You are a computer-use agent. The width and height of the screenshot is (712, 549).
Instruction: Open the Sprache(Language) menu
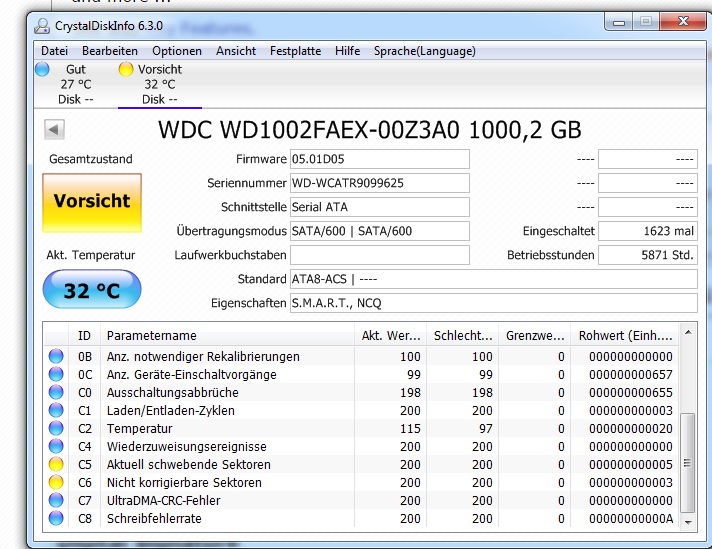[x=425, y=51]
